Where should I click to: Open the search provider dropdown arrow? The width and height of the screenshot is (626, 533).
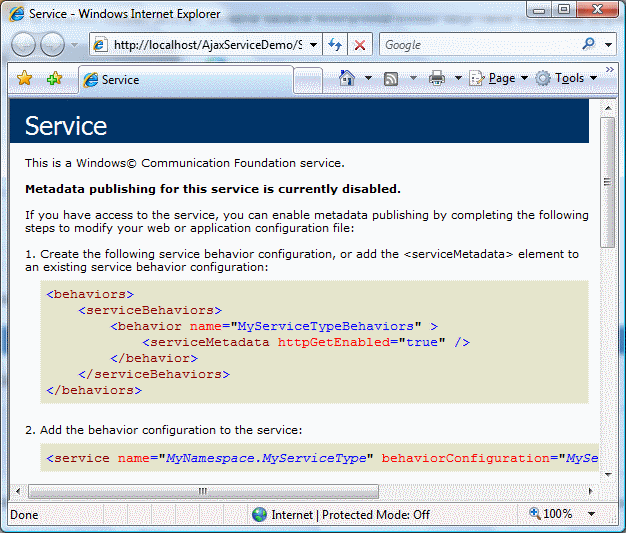pos(609,45)
